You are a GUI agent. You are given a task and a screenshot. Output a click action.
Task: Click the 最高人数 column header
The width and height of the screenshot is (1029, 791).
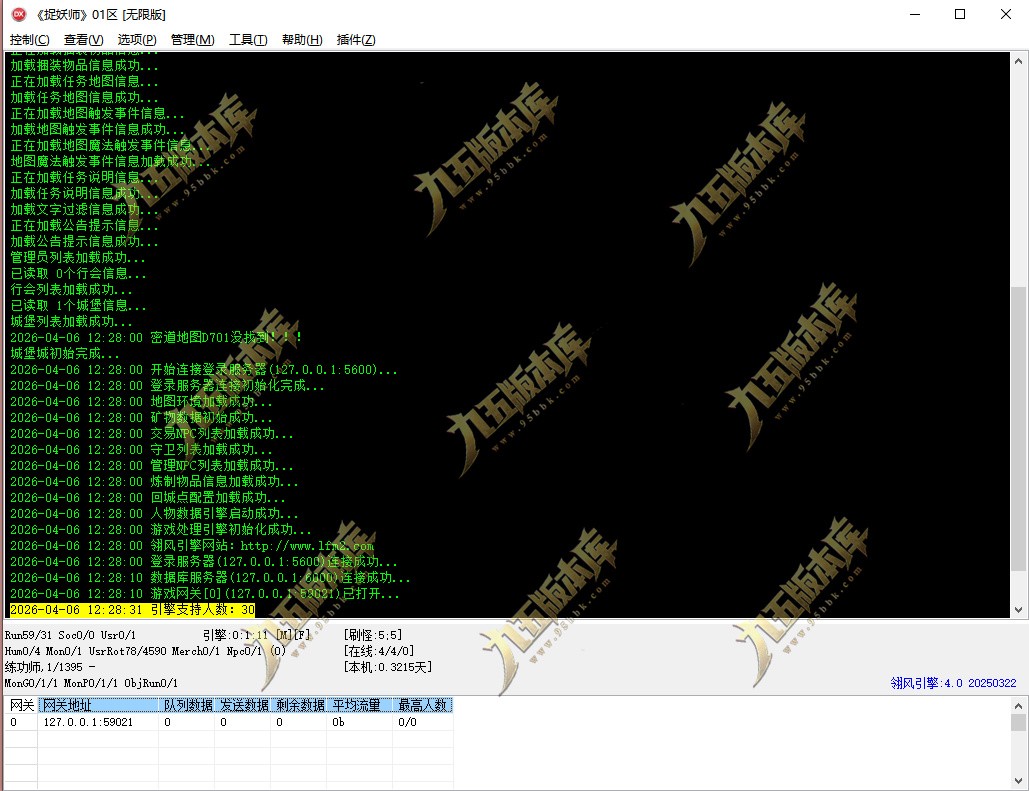pos(423,705)
